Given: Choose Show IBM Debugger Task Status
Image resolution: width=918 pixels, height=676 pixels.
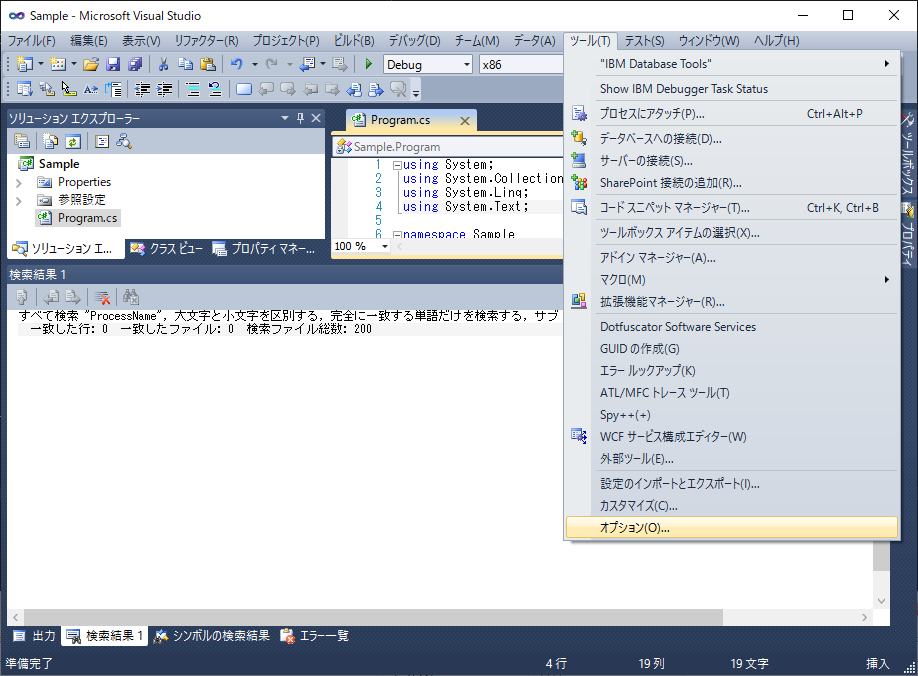Looking at the screenshot, I should tap(732, 89).
